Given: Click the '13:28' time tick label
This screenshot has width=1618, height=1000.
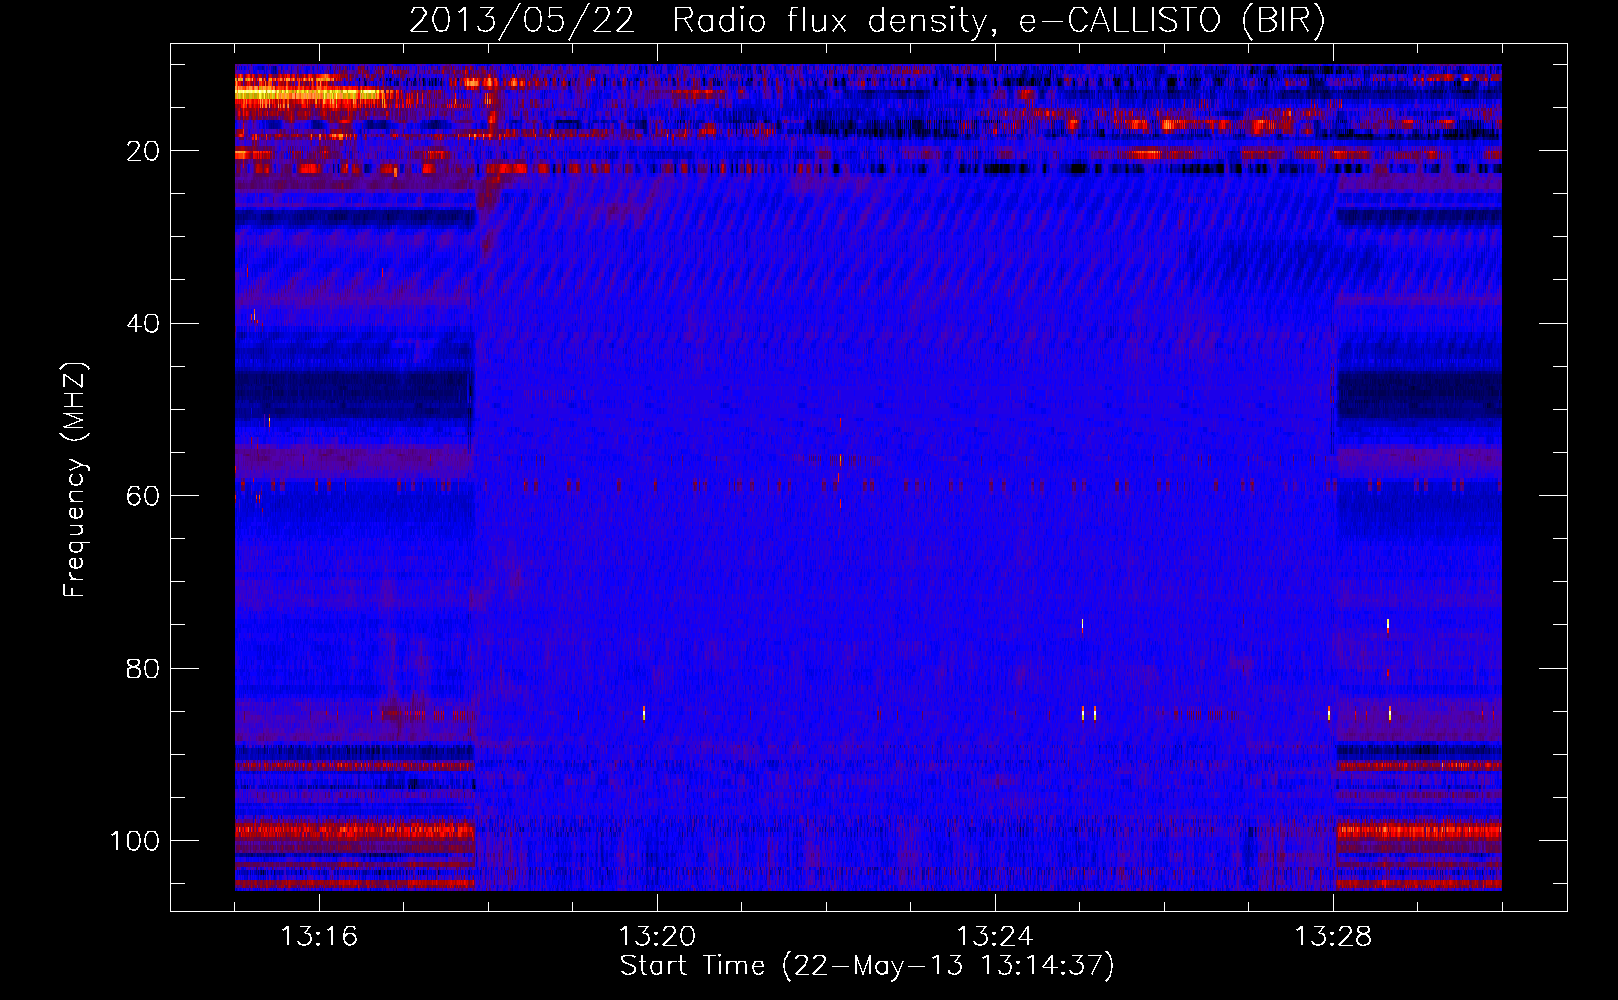Looking at the screenshot, I should [x=1333, y=937].
